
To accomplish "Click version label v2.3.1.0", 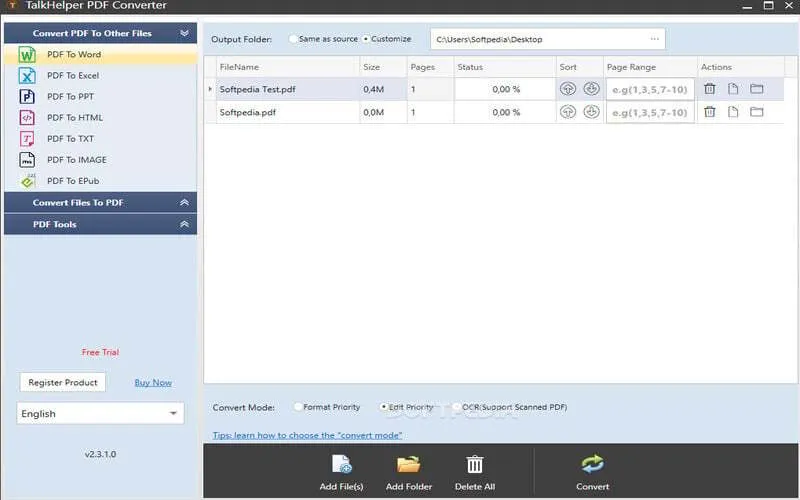I will coord(100,454).
